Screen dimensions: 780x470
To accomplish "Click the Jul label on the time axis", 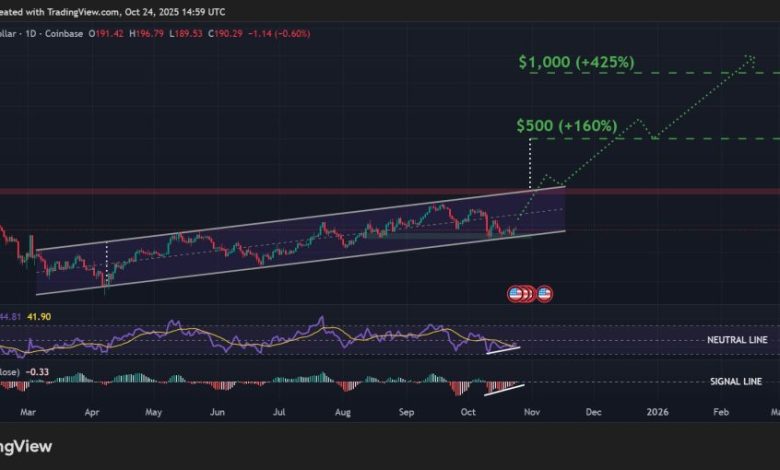I will pyautogui.click(x=279, y=412).
